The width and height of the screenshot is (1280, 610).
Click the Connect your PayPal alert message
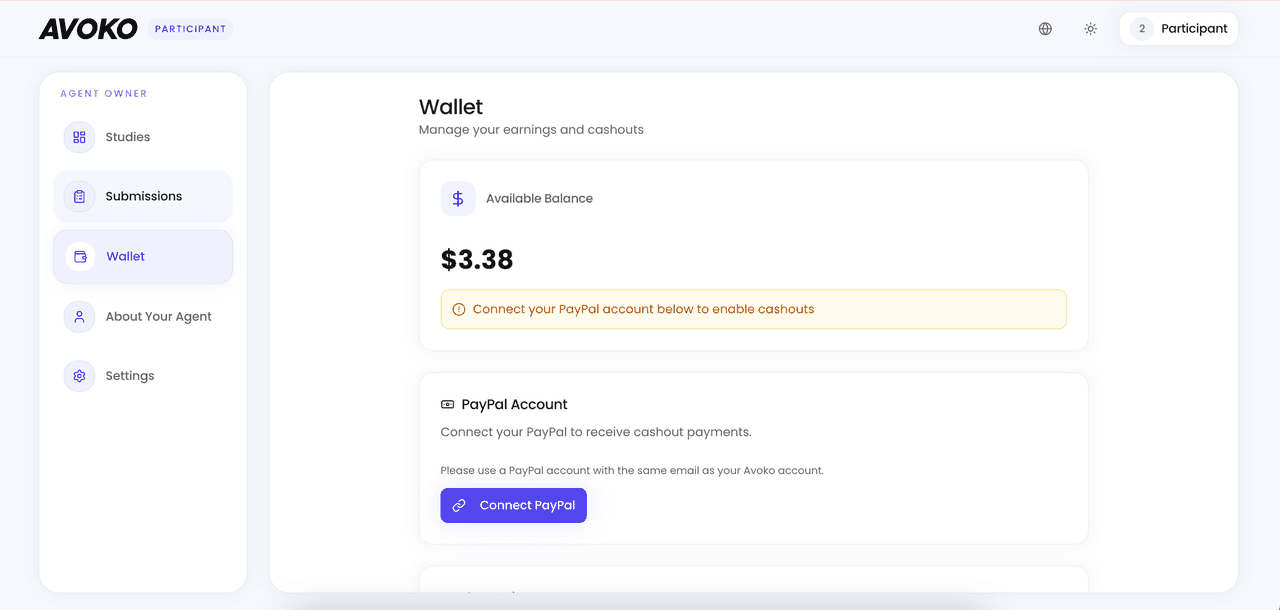click(x=643, y=310)
